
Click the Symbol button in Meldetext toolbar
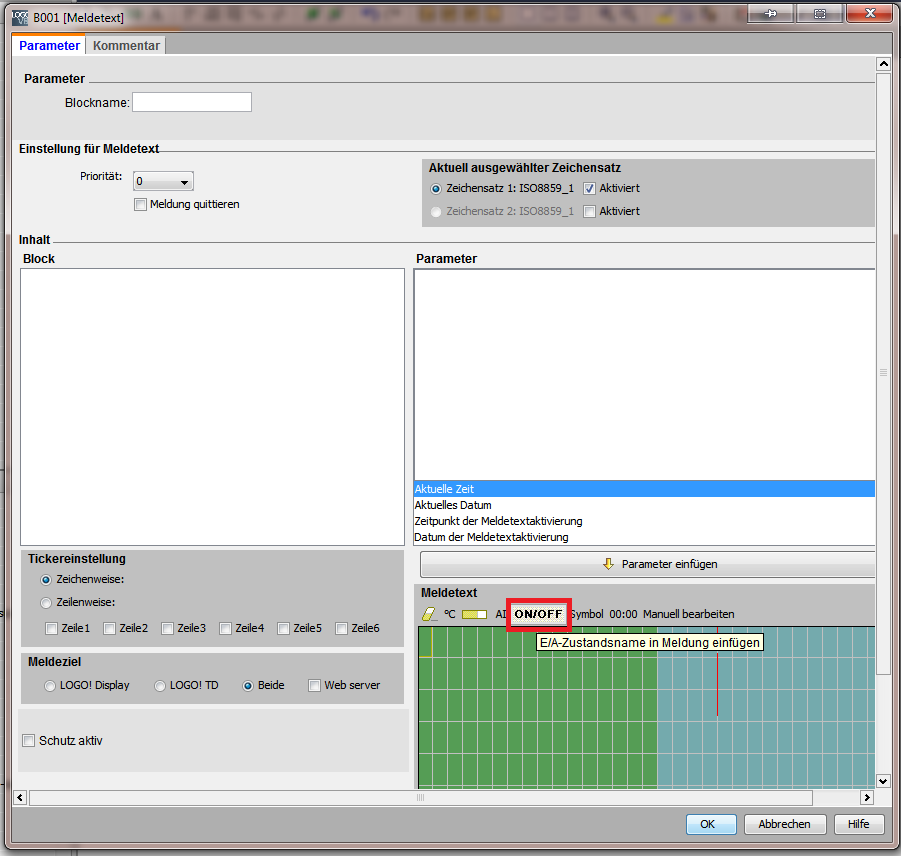[587, 613]
